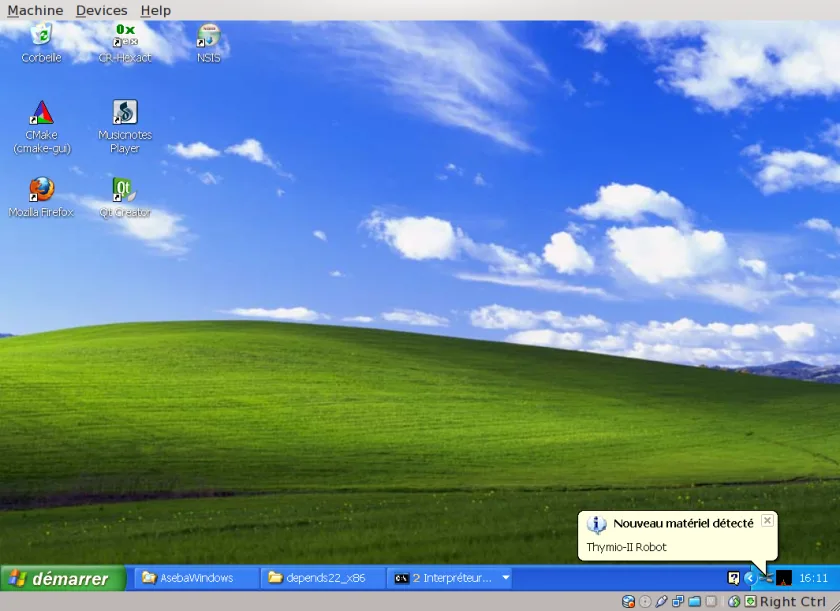Select the Mozilla Firefox desktop shortcut

[41, 198]
